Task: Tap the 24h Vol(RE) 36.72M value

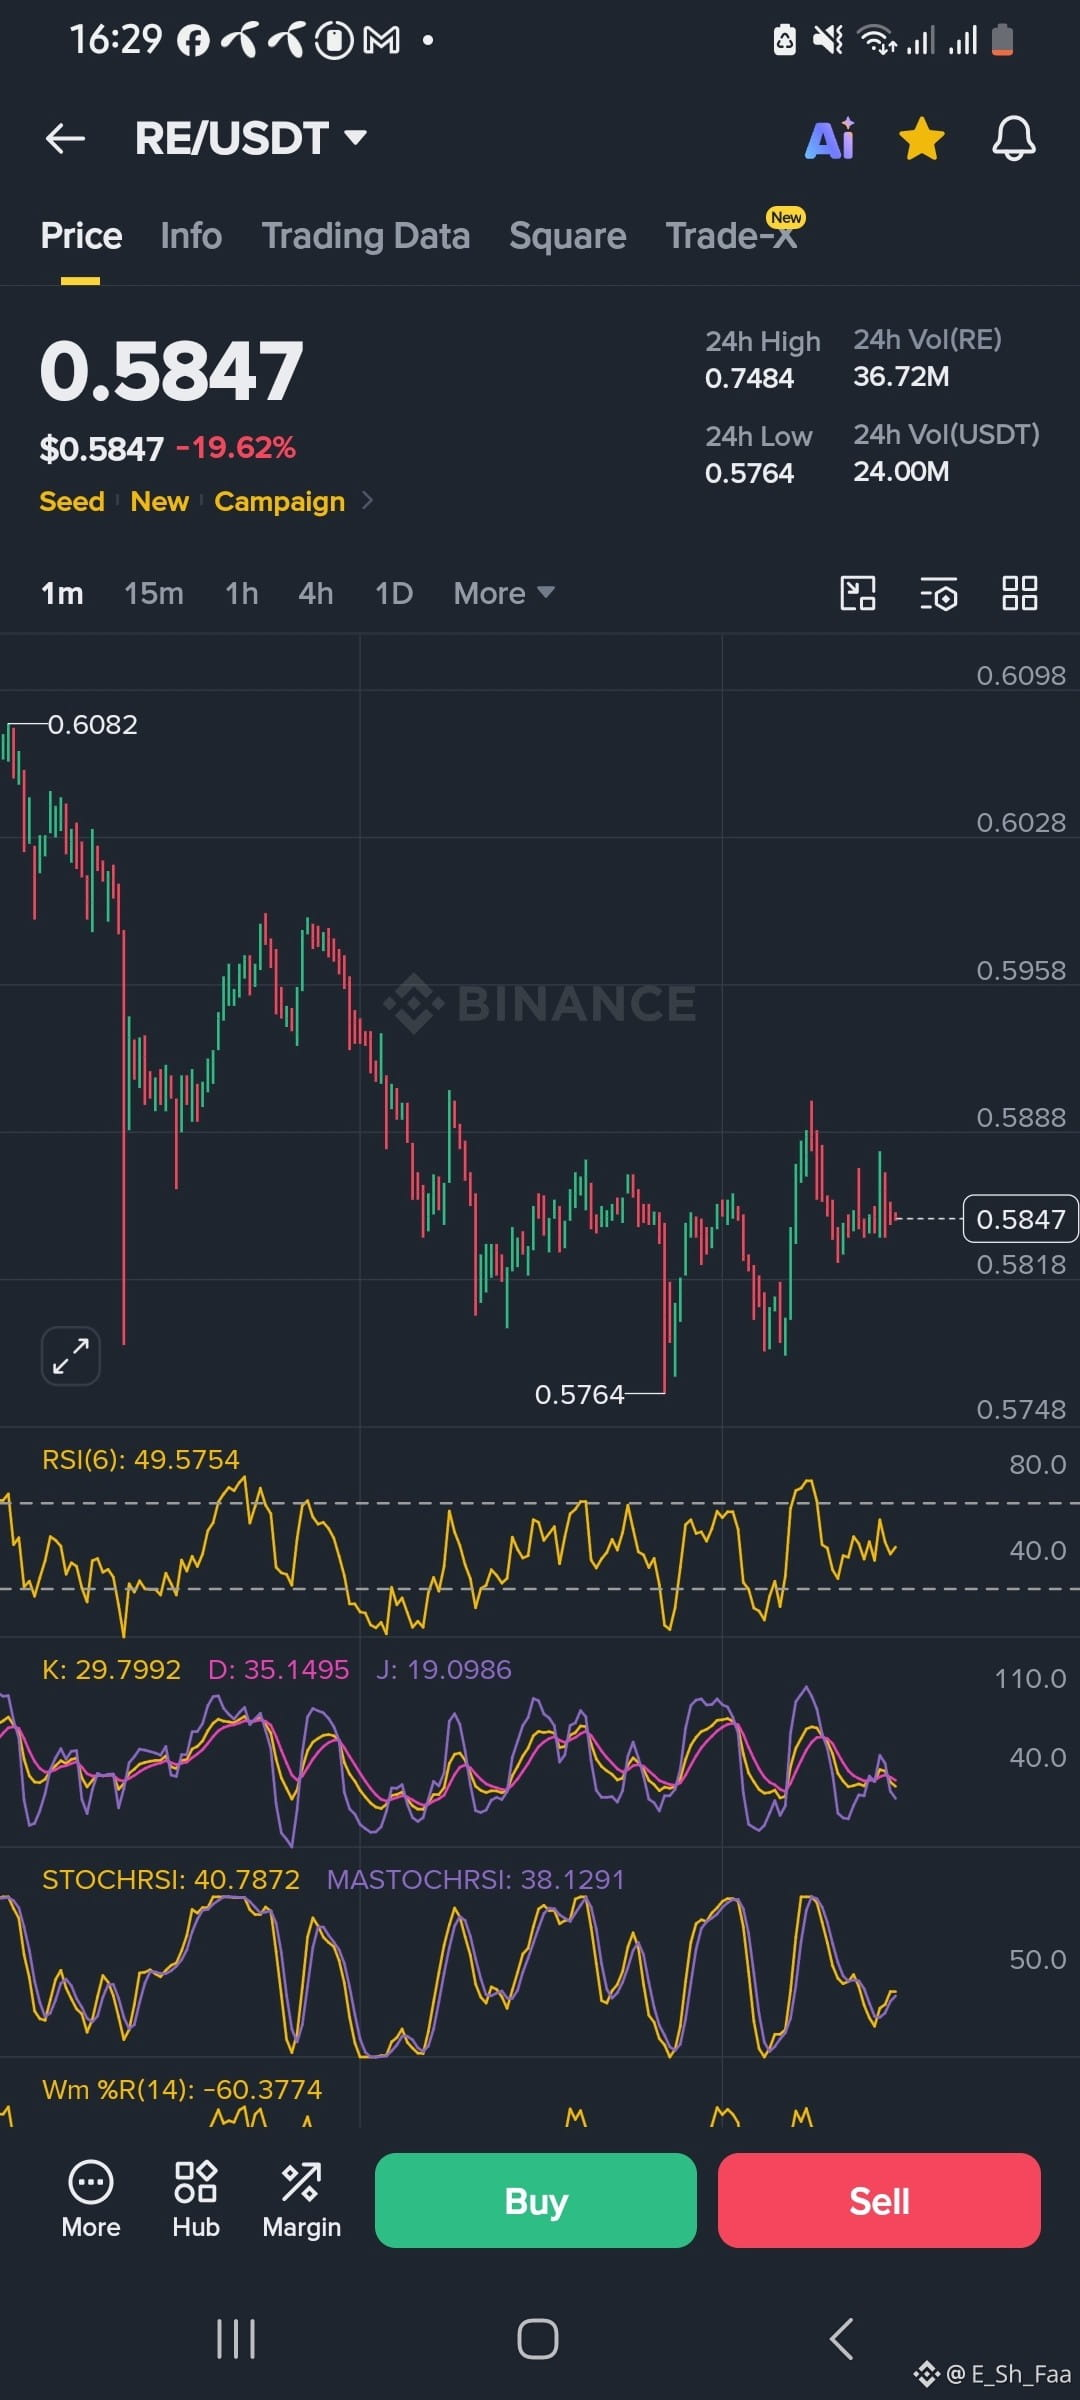Action: point(901,377)
